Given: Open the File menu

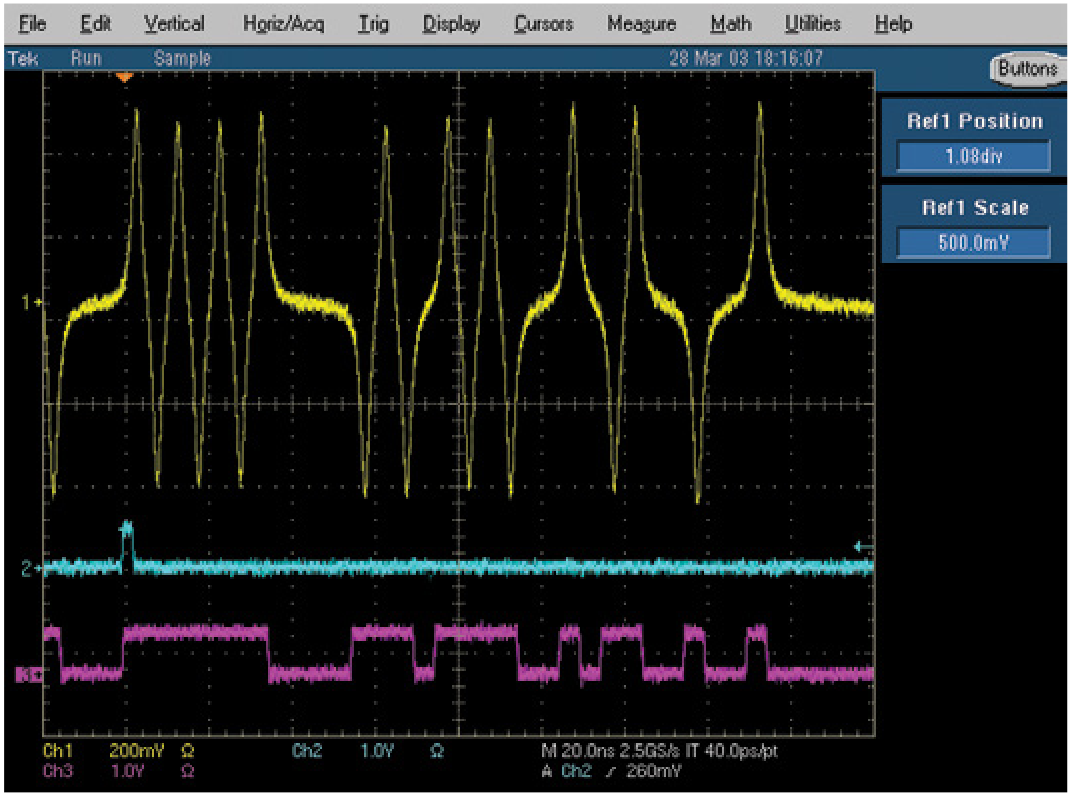Looking at the screenshot, I should click(x=32, y=24).
